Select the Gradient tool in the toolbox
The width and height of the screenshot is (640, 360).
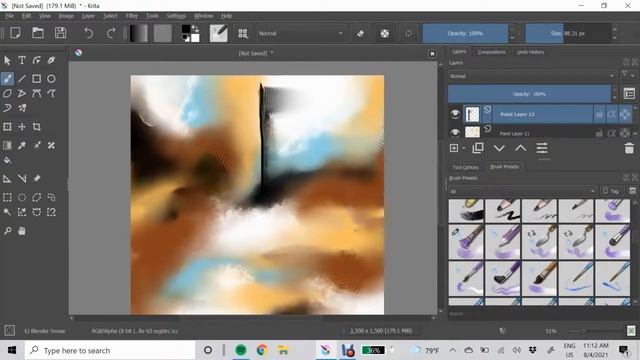(x=7, y=145)
